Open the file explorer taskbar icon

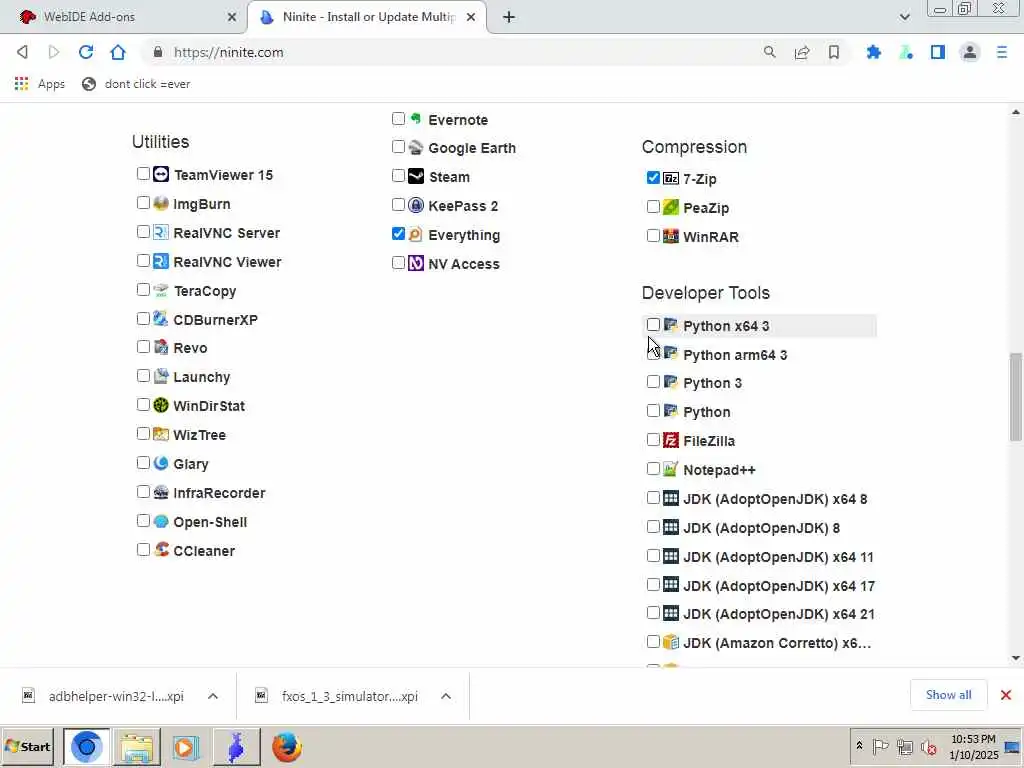click(x=136, y=747)
